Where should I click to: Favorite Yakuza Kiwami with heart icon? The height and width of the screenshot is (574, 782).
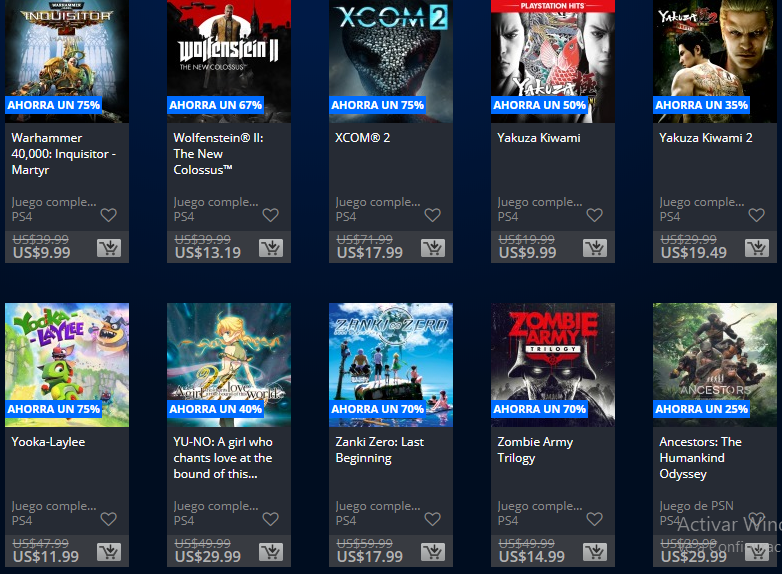coord(594,215)
